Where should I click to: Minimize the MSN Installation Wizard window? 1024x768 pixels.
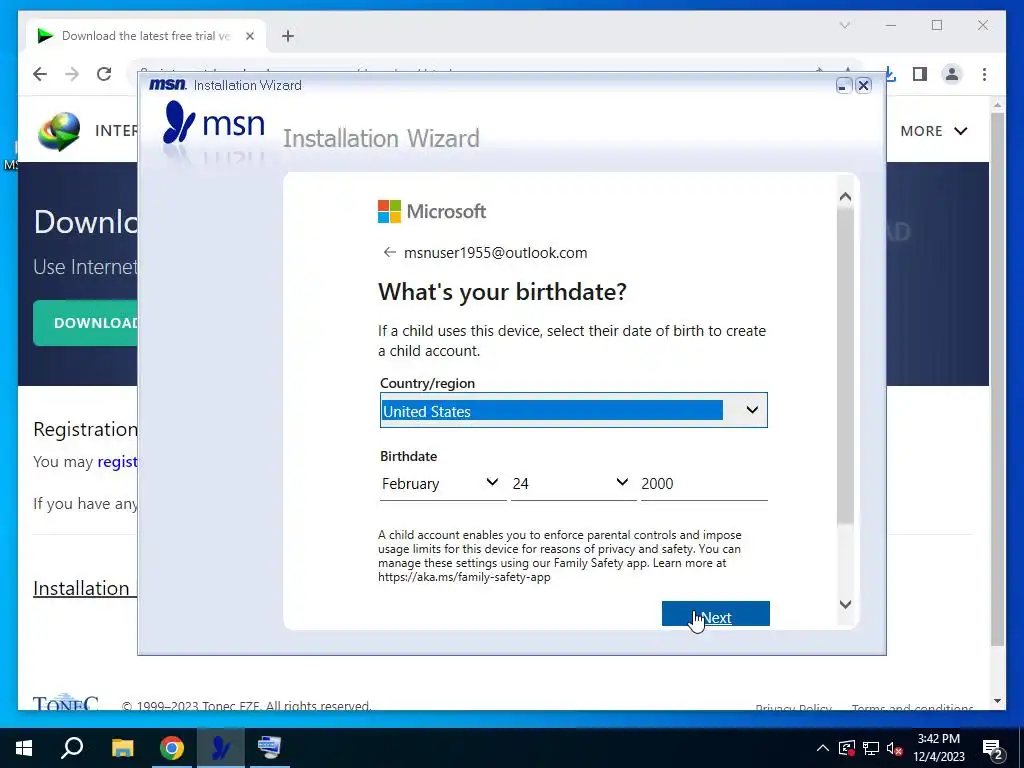[844, 86]
